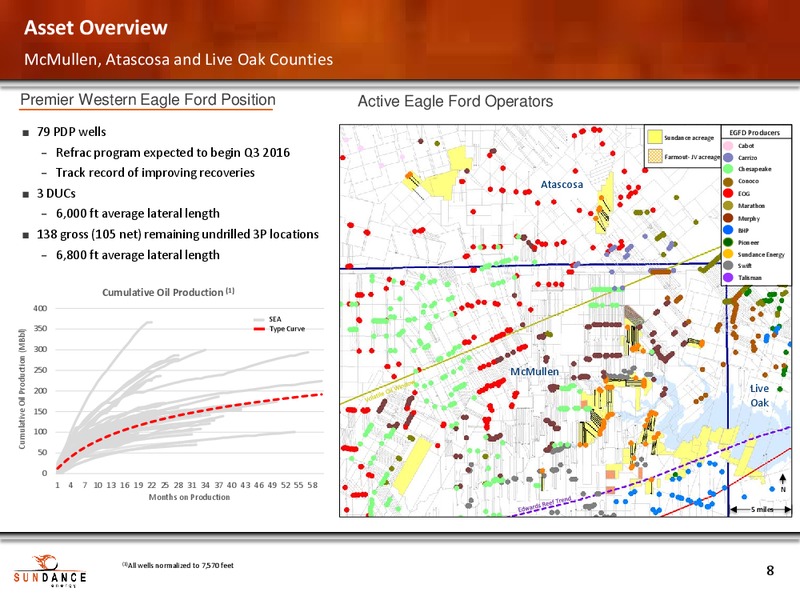The height and width of the screenshot is (600, 800).
Task: Click the '79 PDP wells' bullet
Action: 71,132
